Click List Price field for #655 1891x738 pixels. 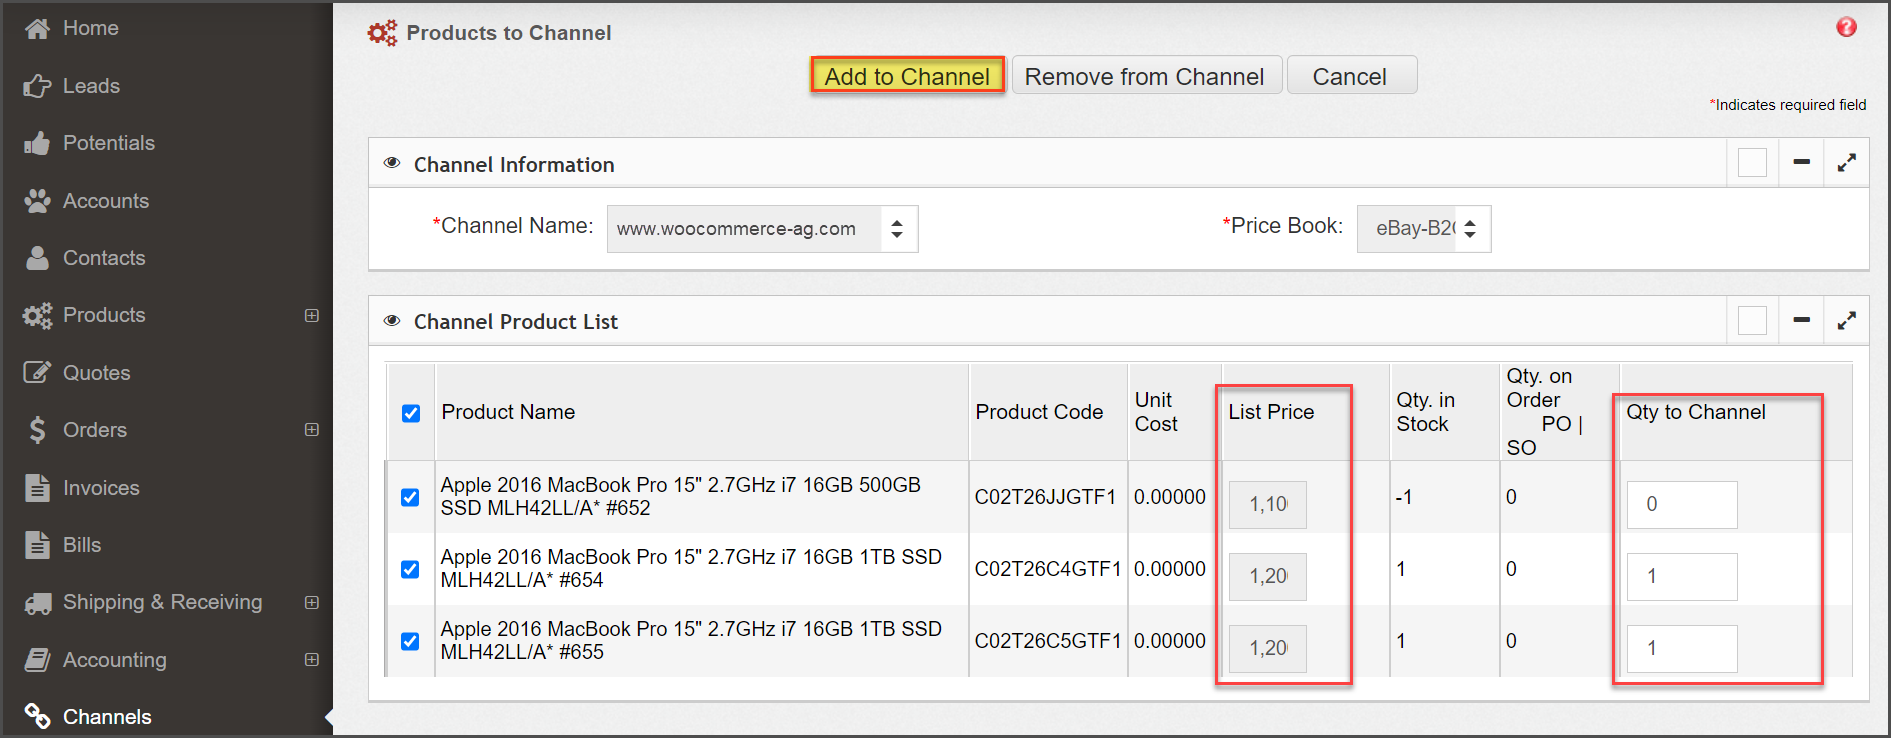1267,649
